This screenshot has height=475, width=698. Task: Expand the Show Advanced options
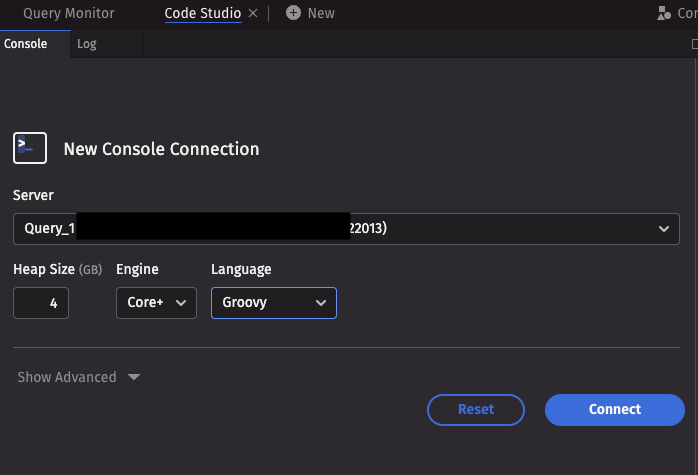tap(68, 377)
